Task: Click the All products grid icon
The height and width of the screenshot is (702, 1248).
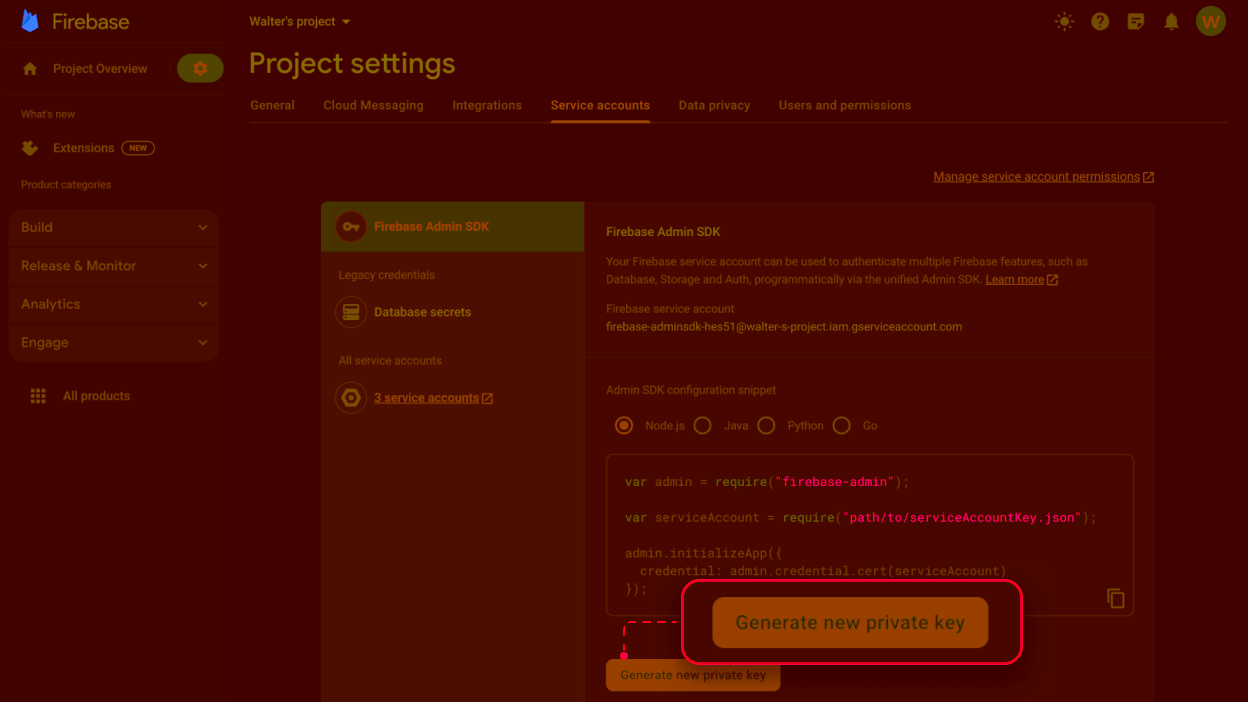Action: click(38, 396)
